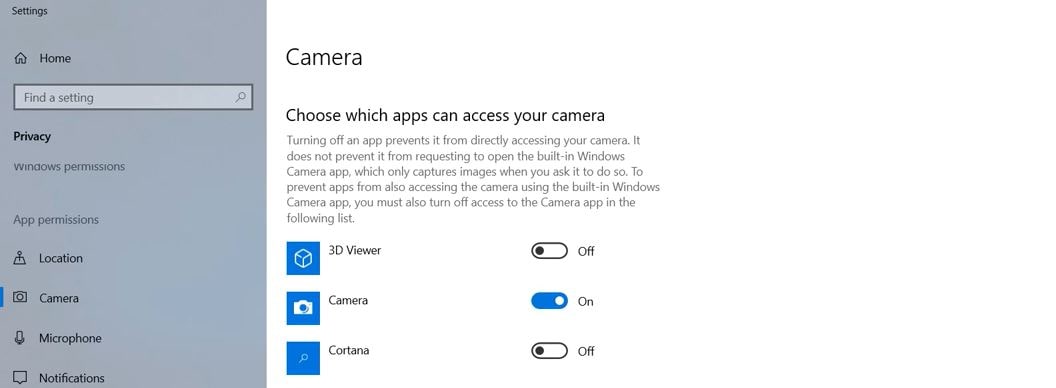Click the App permissions section heading
Screen dimensions: 1056x388
56,220
